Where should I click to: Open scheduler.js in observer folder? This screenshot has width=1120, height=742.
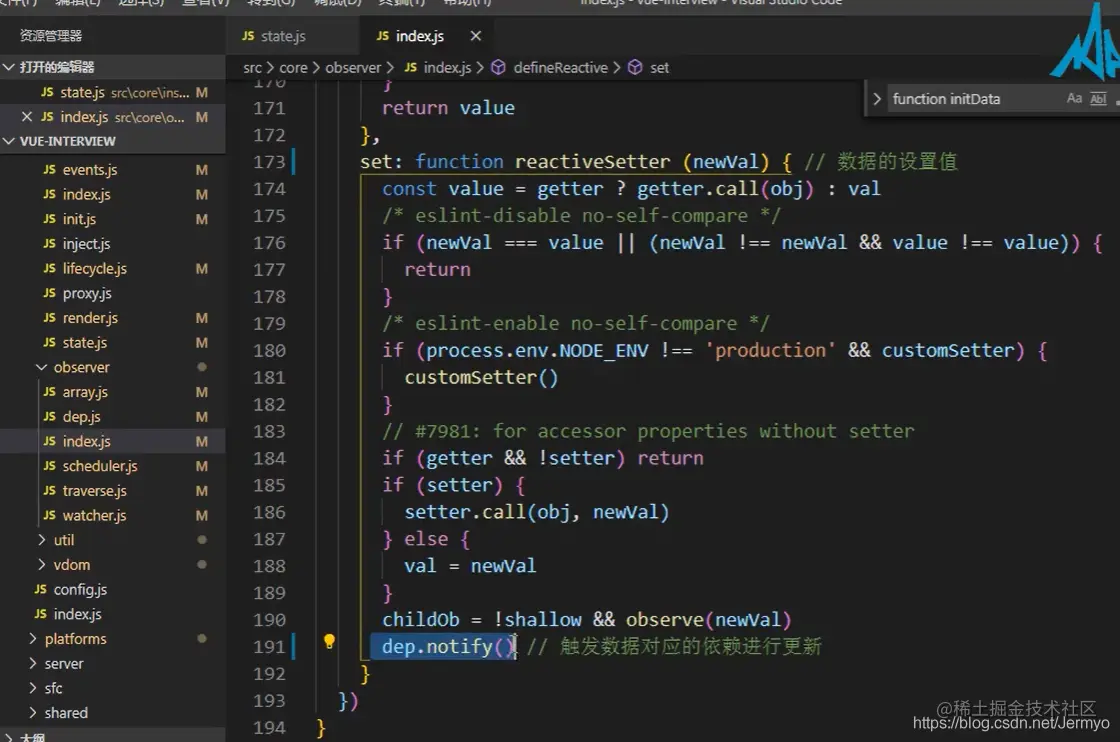click(113, 466)
